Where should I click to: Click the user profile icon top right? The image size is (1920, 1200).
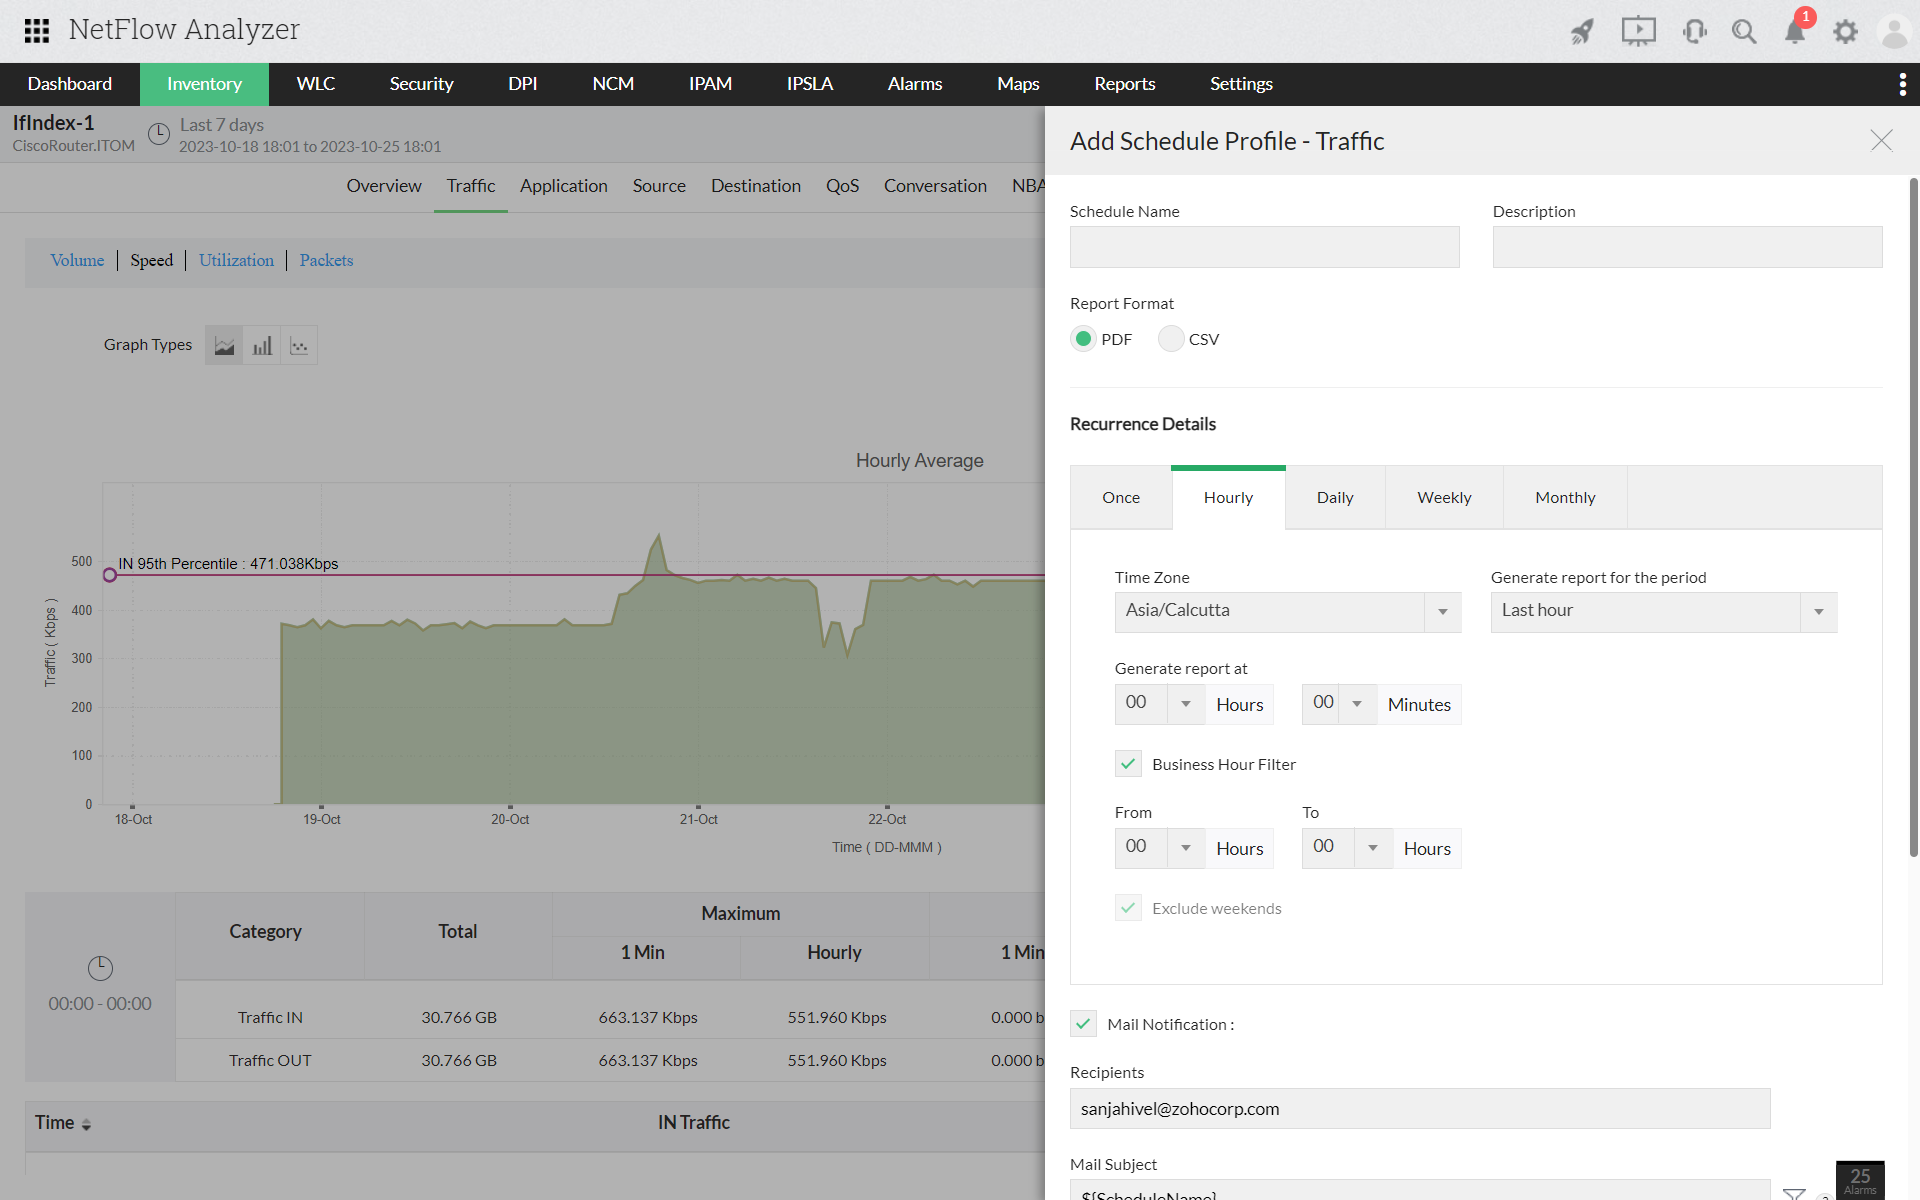click(1894, 30)
